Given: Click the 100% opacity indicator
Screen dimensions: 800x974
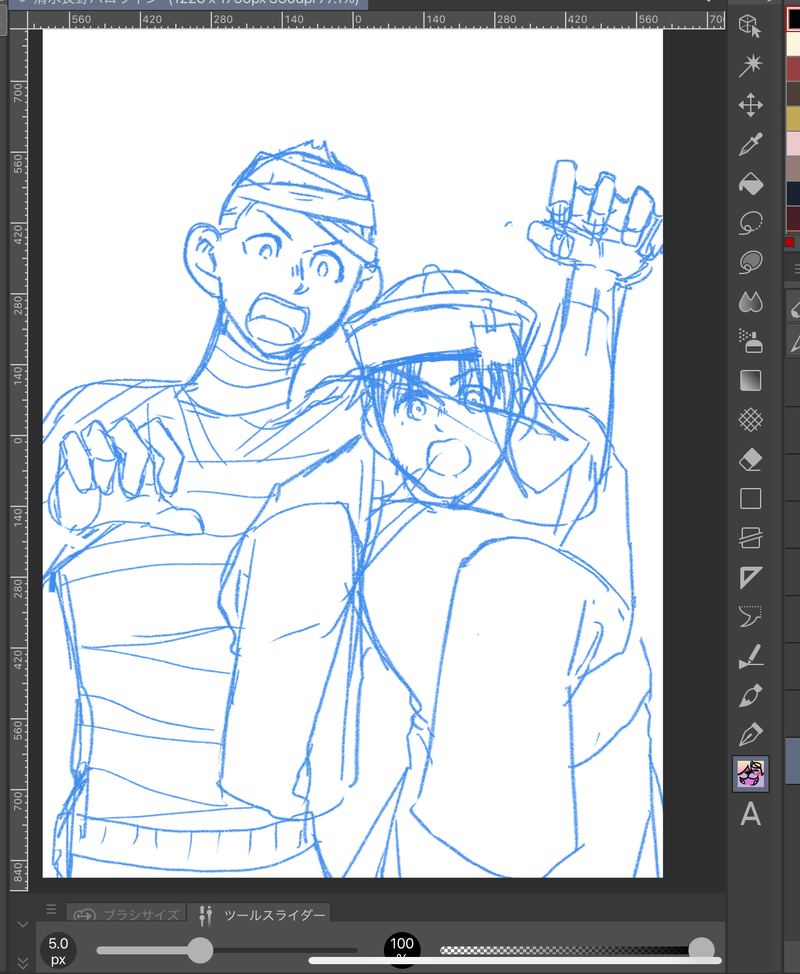Looking at the screenshot, I should 402,949.
